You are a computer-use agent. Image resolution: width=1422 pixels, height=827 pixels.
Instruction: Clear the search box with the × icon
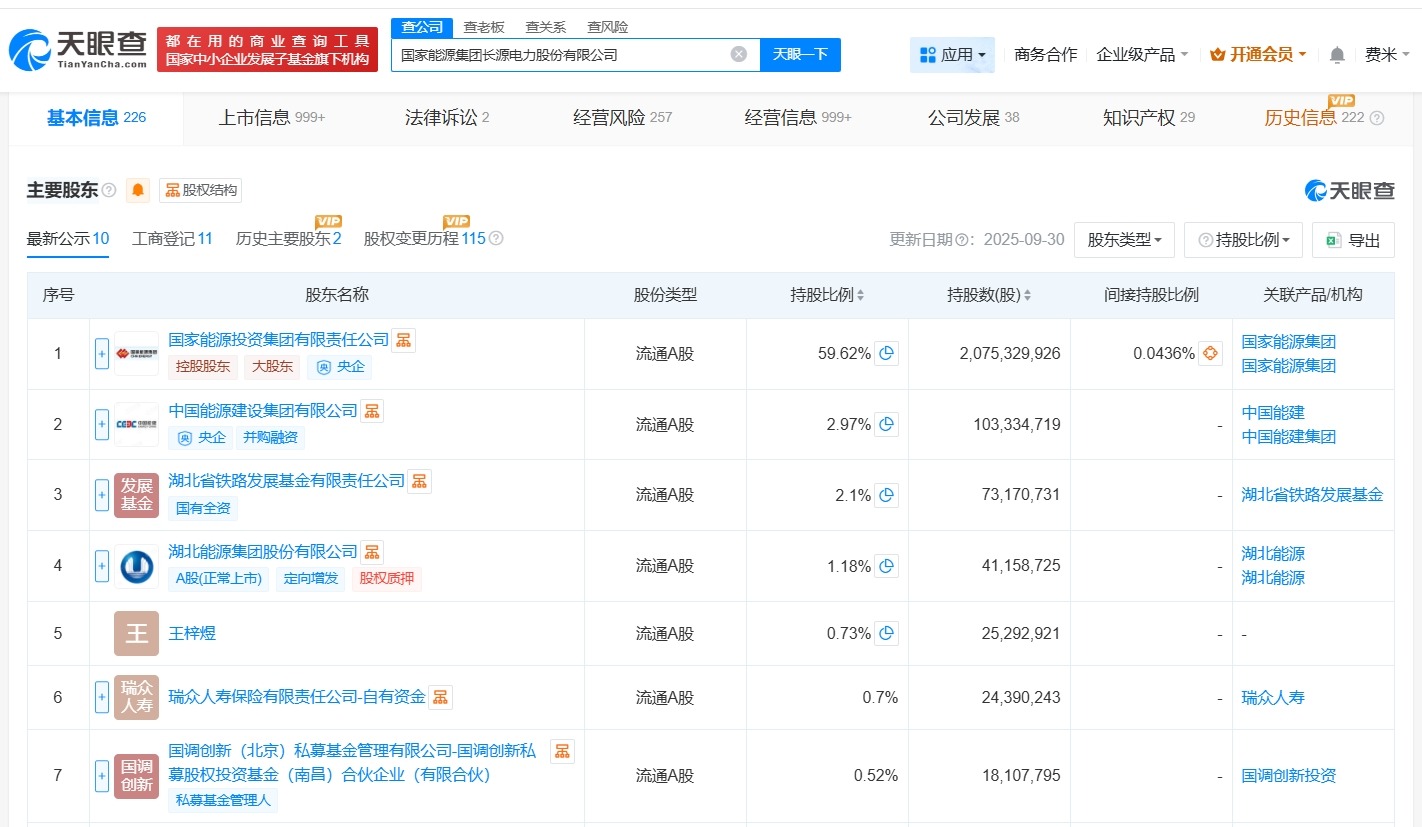tap(738, 54)
